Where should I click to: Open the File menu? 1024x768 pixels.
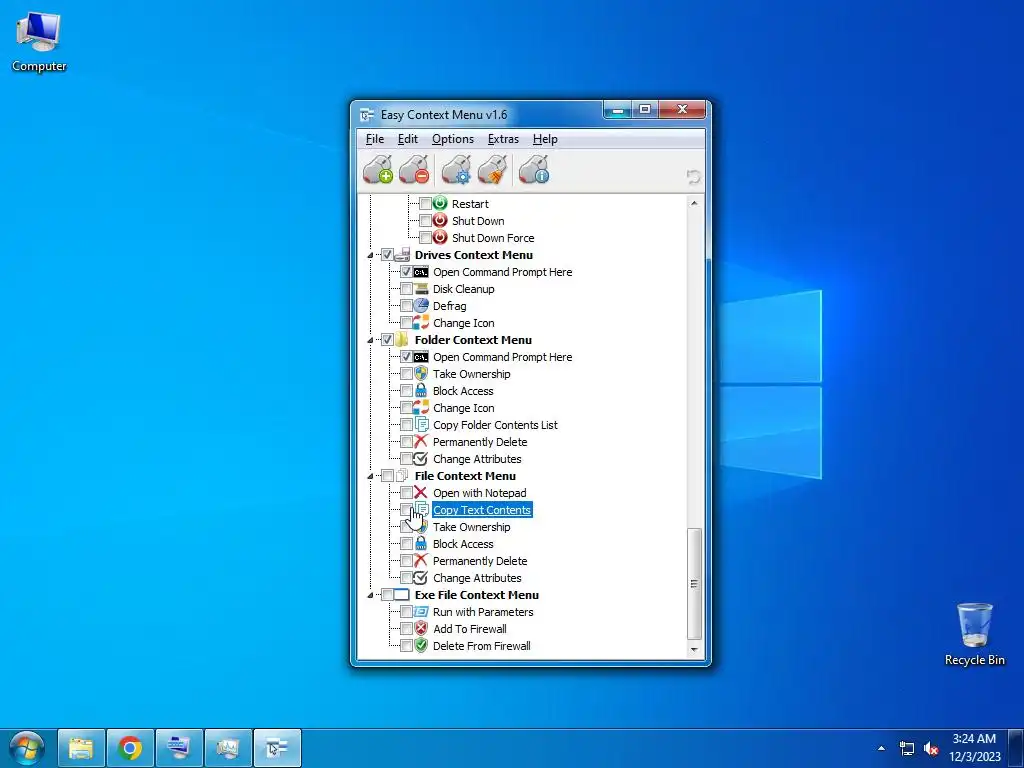pyautogui.click(x=375, y=138)
